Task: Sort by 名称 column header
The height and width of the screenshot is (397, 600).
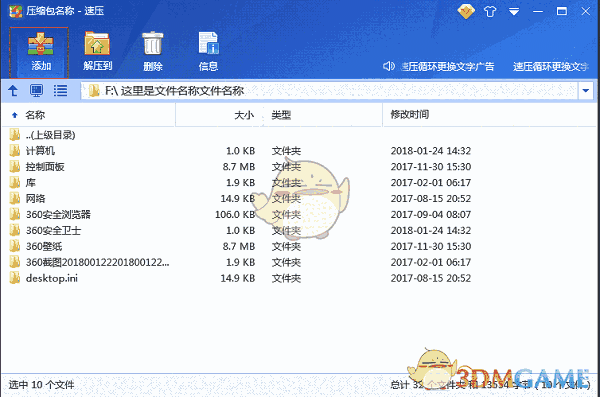Action: pos(35,115)
